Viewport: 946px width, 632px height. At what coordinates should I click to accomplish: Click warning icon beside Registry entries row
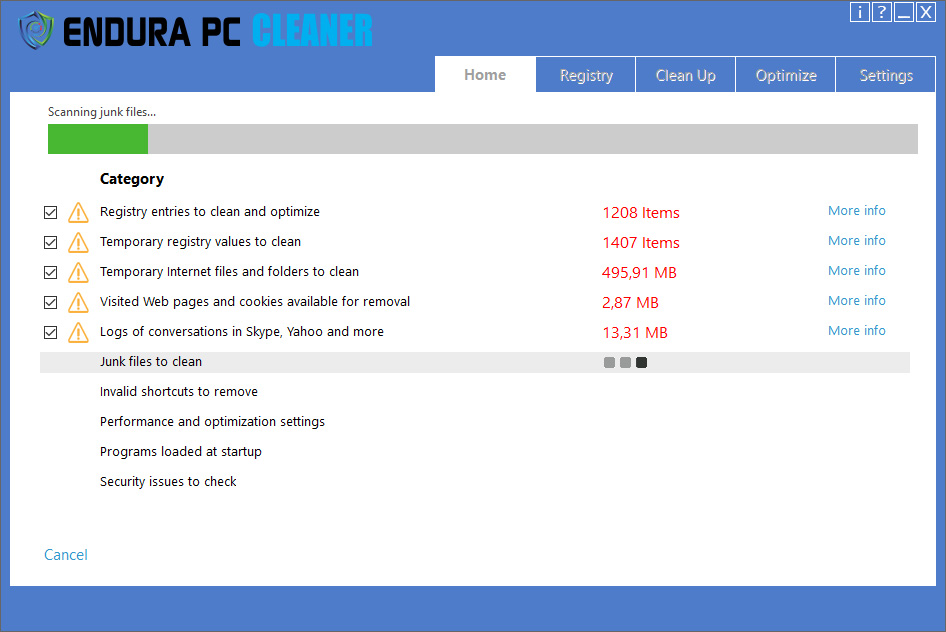(x=78, y=213)
